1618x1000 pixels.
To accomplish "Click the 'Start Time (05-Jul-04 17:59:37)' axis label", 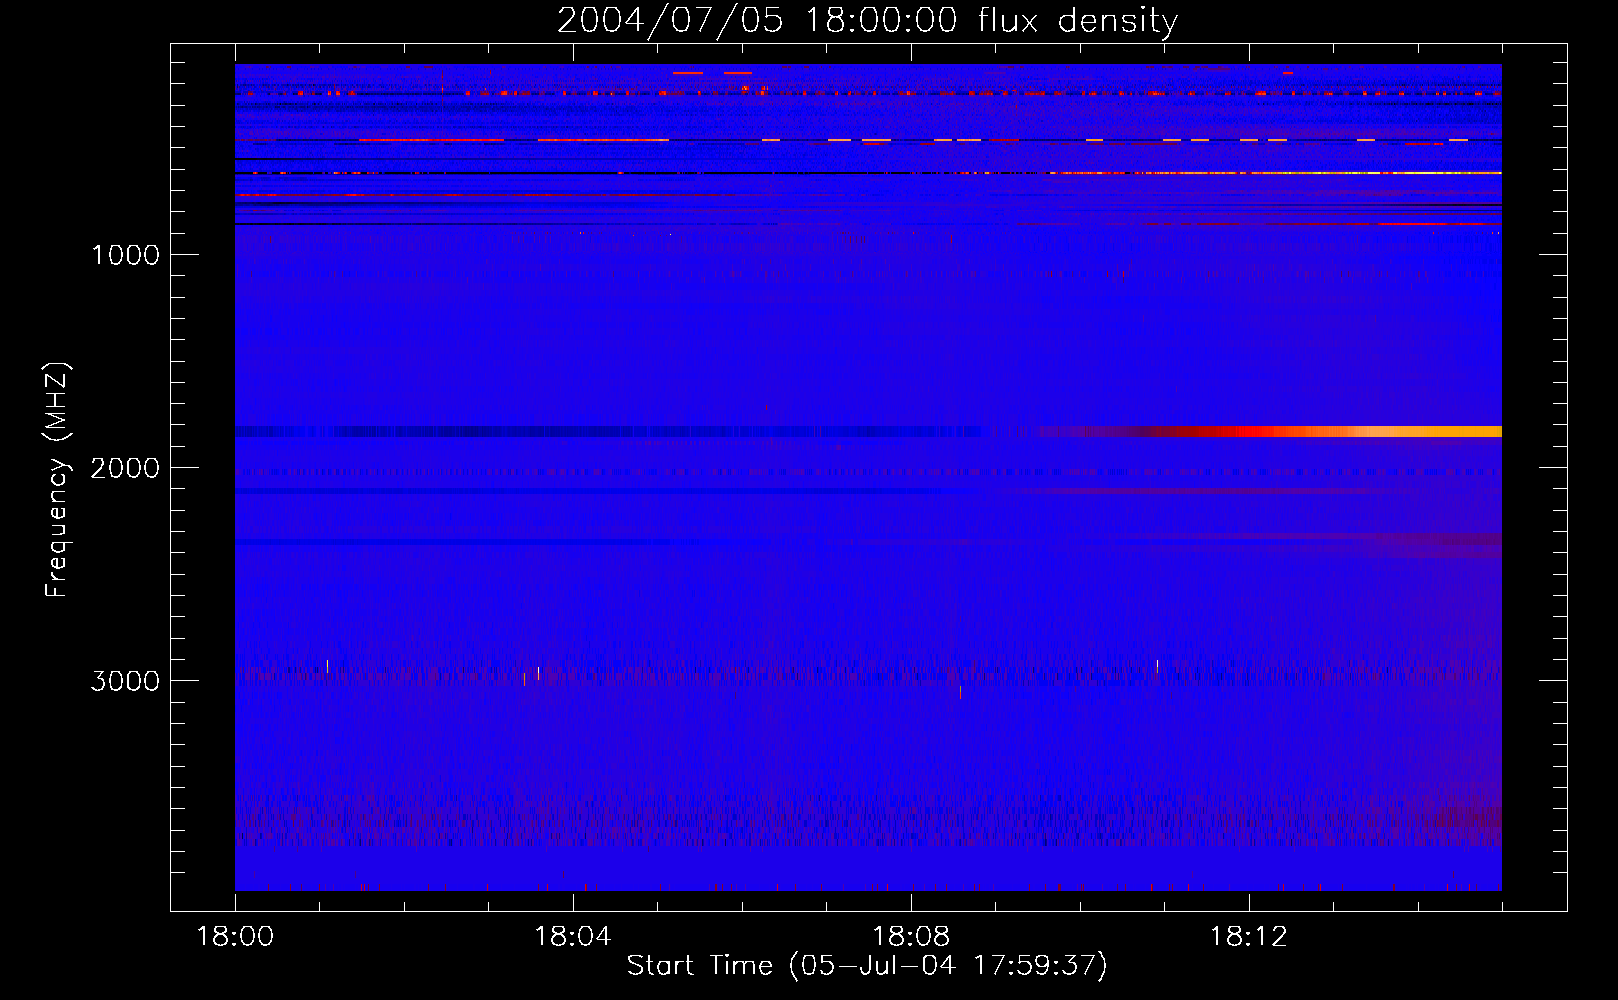I will [x=867, y=966].
